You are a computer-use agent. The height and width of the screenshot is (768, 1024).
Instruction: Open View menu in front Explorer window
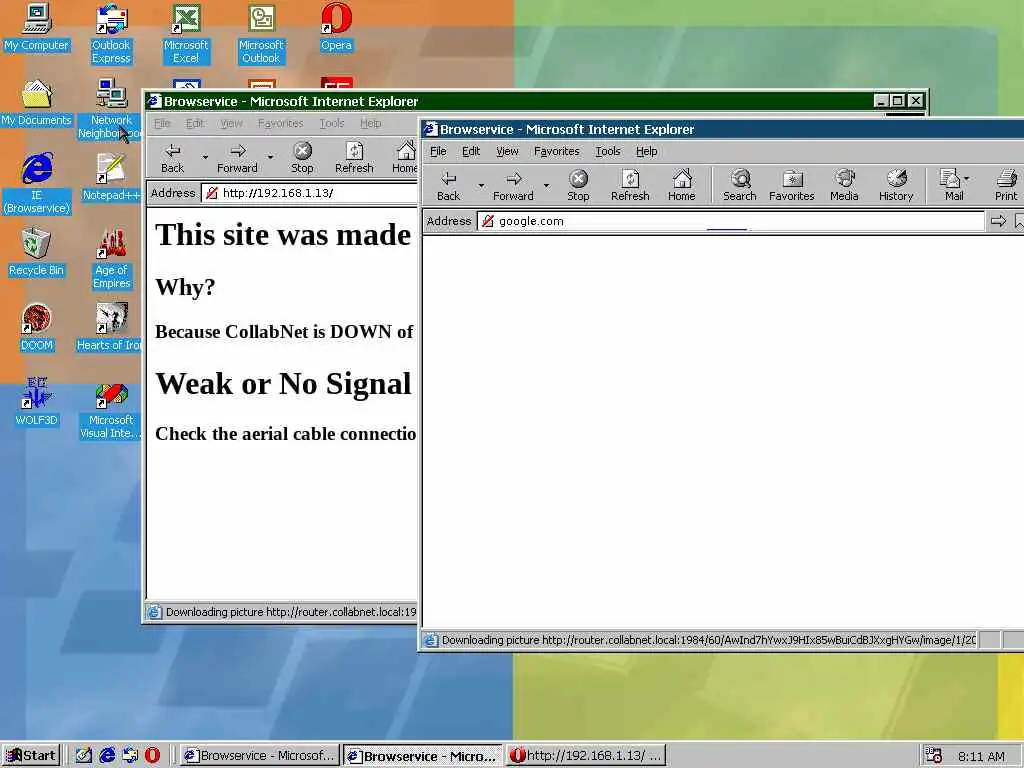pos(507,151)
